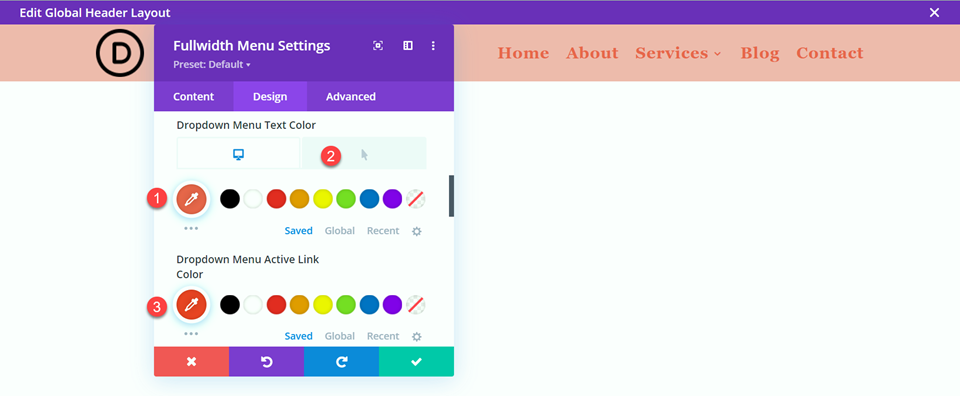Open the eyedropper picker for Dropdown Menu Active Link Color
This screenshot has width=960, height=396.
[192, 304]
